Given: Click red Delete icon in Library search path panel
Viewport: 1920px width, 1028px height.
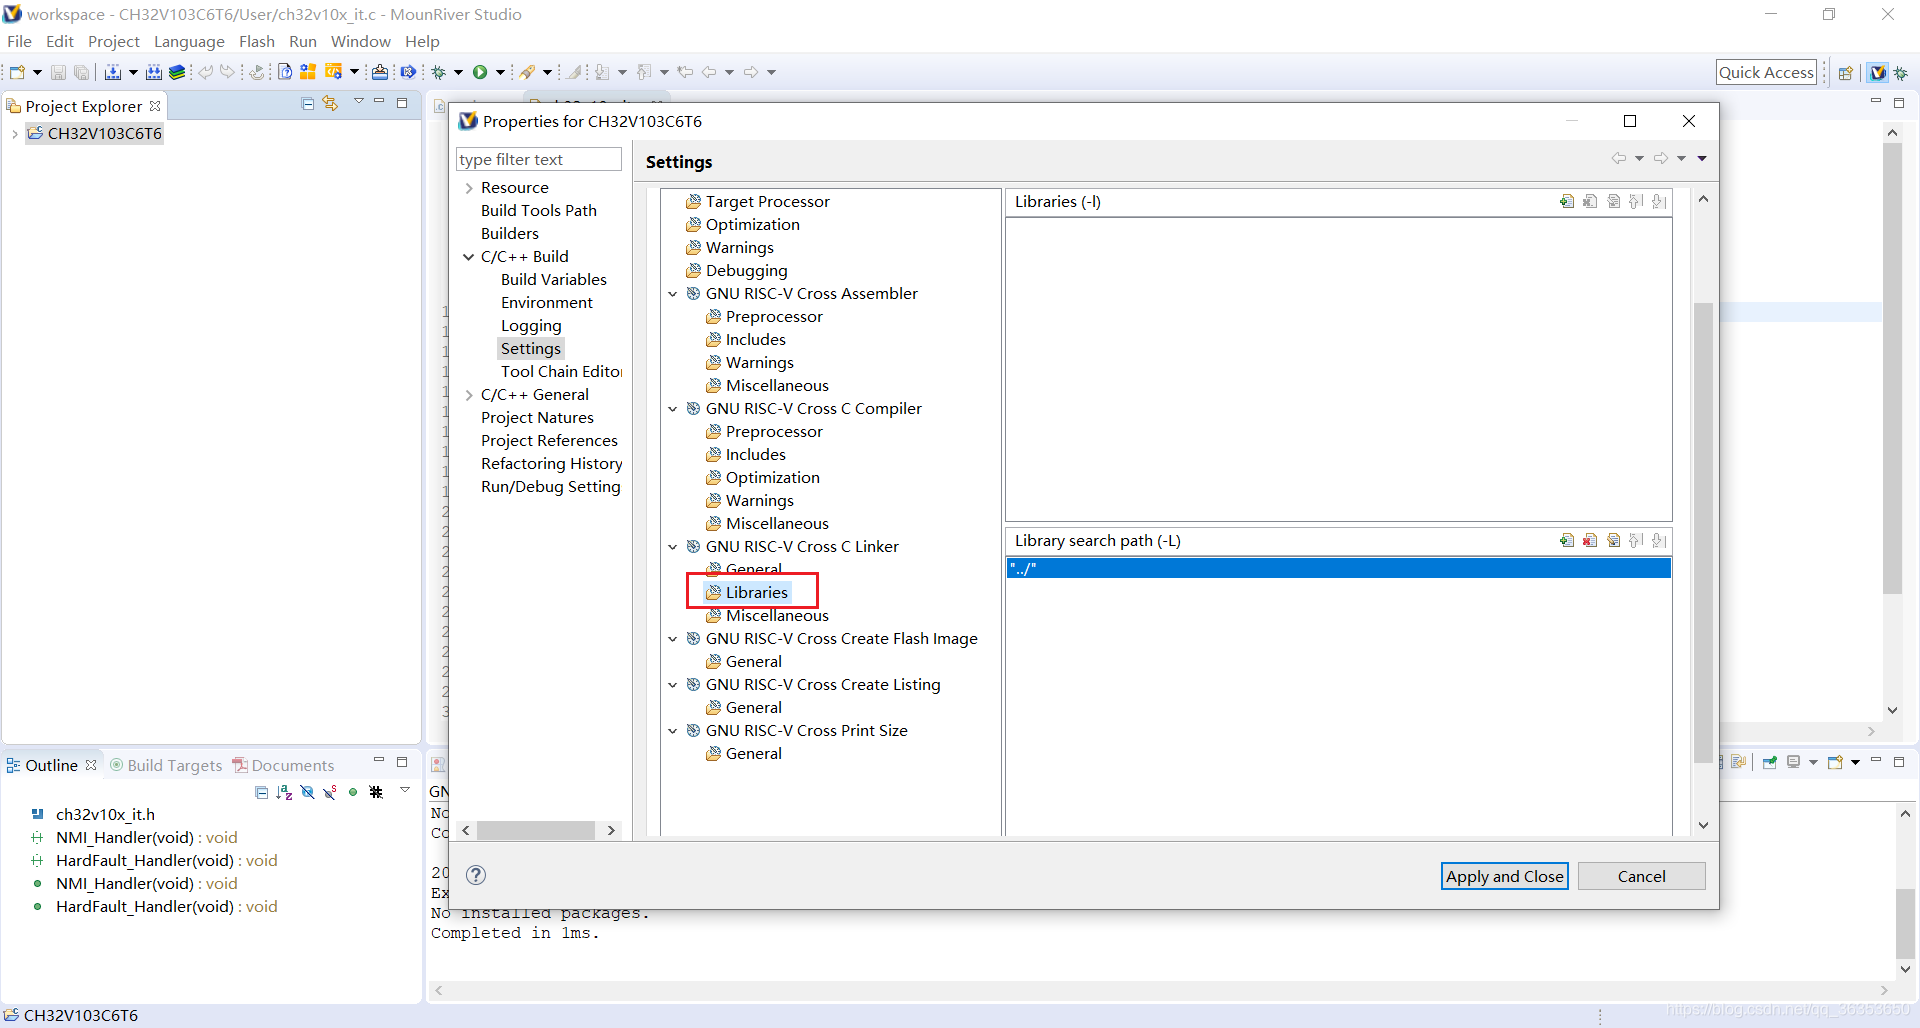Looking at the screenshot, I should tap(1590, 540).
